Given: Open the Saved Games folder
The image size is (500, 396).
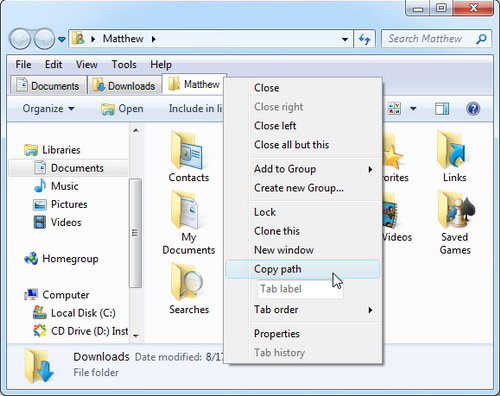Looking at the screenshot, I should 455,223.
